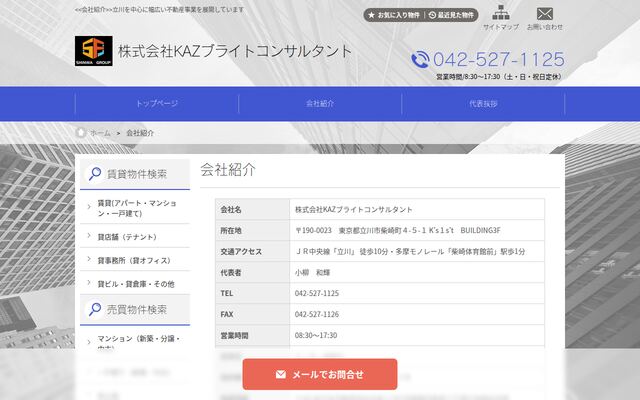Screen dimensions: 640x400
Task: Click the magnifier icon beside 賃貸物件検索
Action: (95, 174)
